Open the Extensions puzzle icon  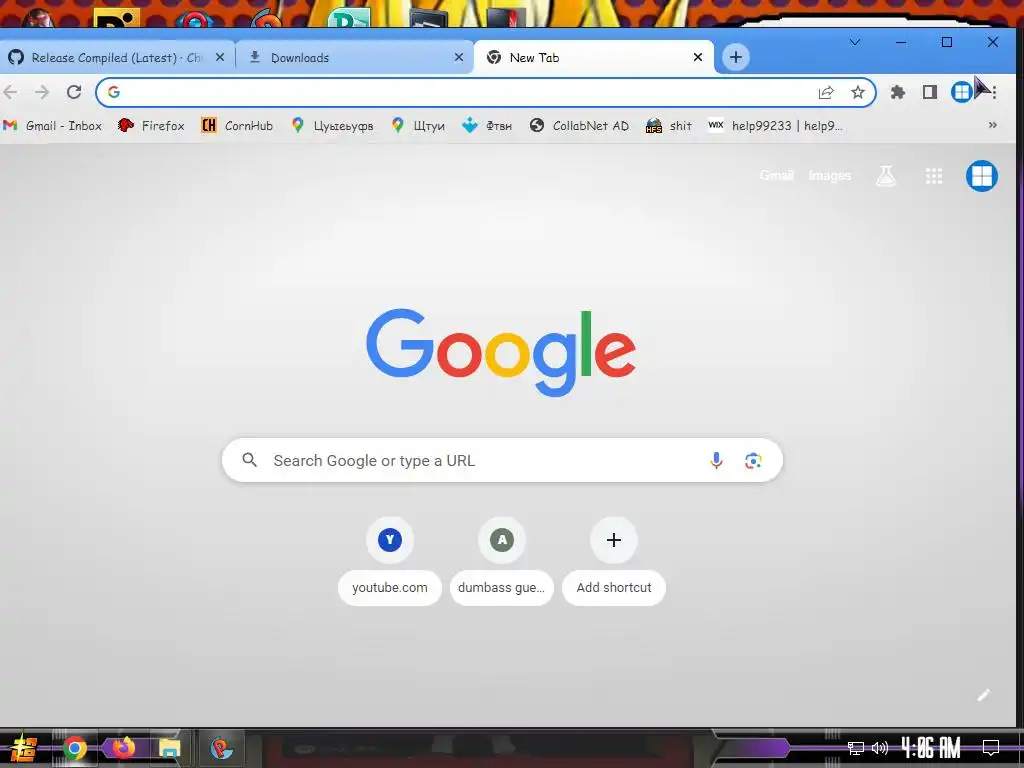click(898, 92)
